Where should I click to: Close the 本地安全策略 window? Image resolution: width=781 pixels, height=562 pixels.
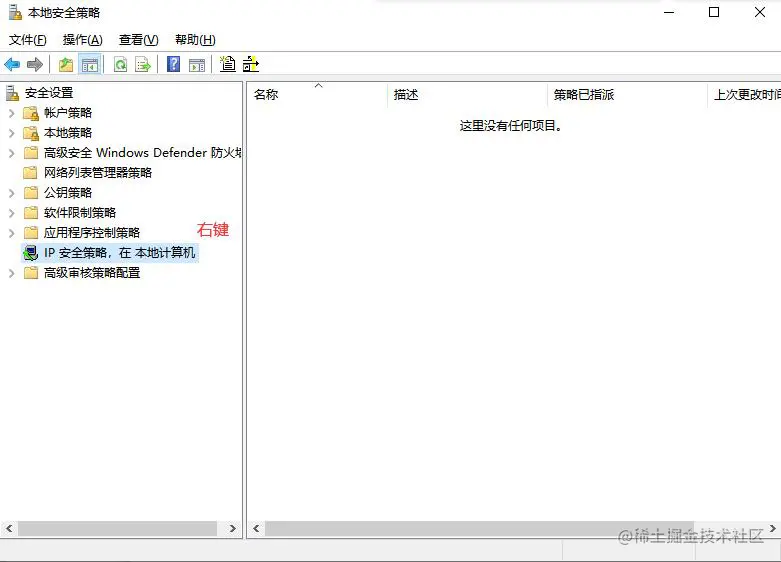pos(760,12)
